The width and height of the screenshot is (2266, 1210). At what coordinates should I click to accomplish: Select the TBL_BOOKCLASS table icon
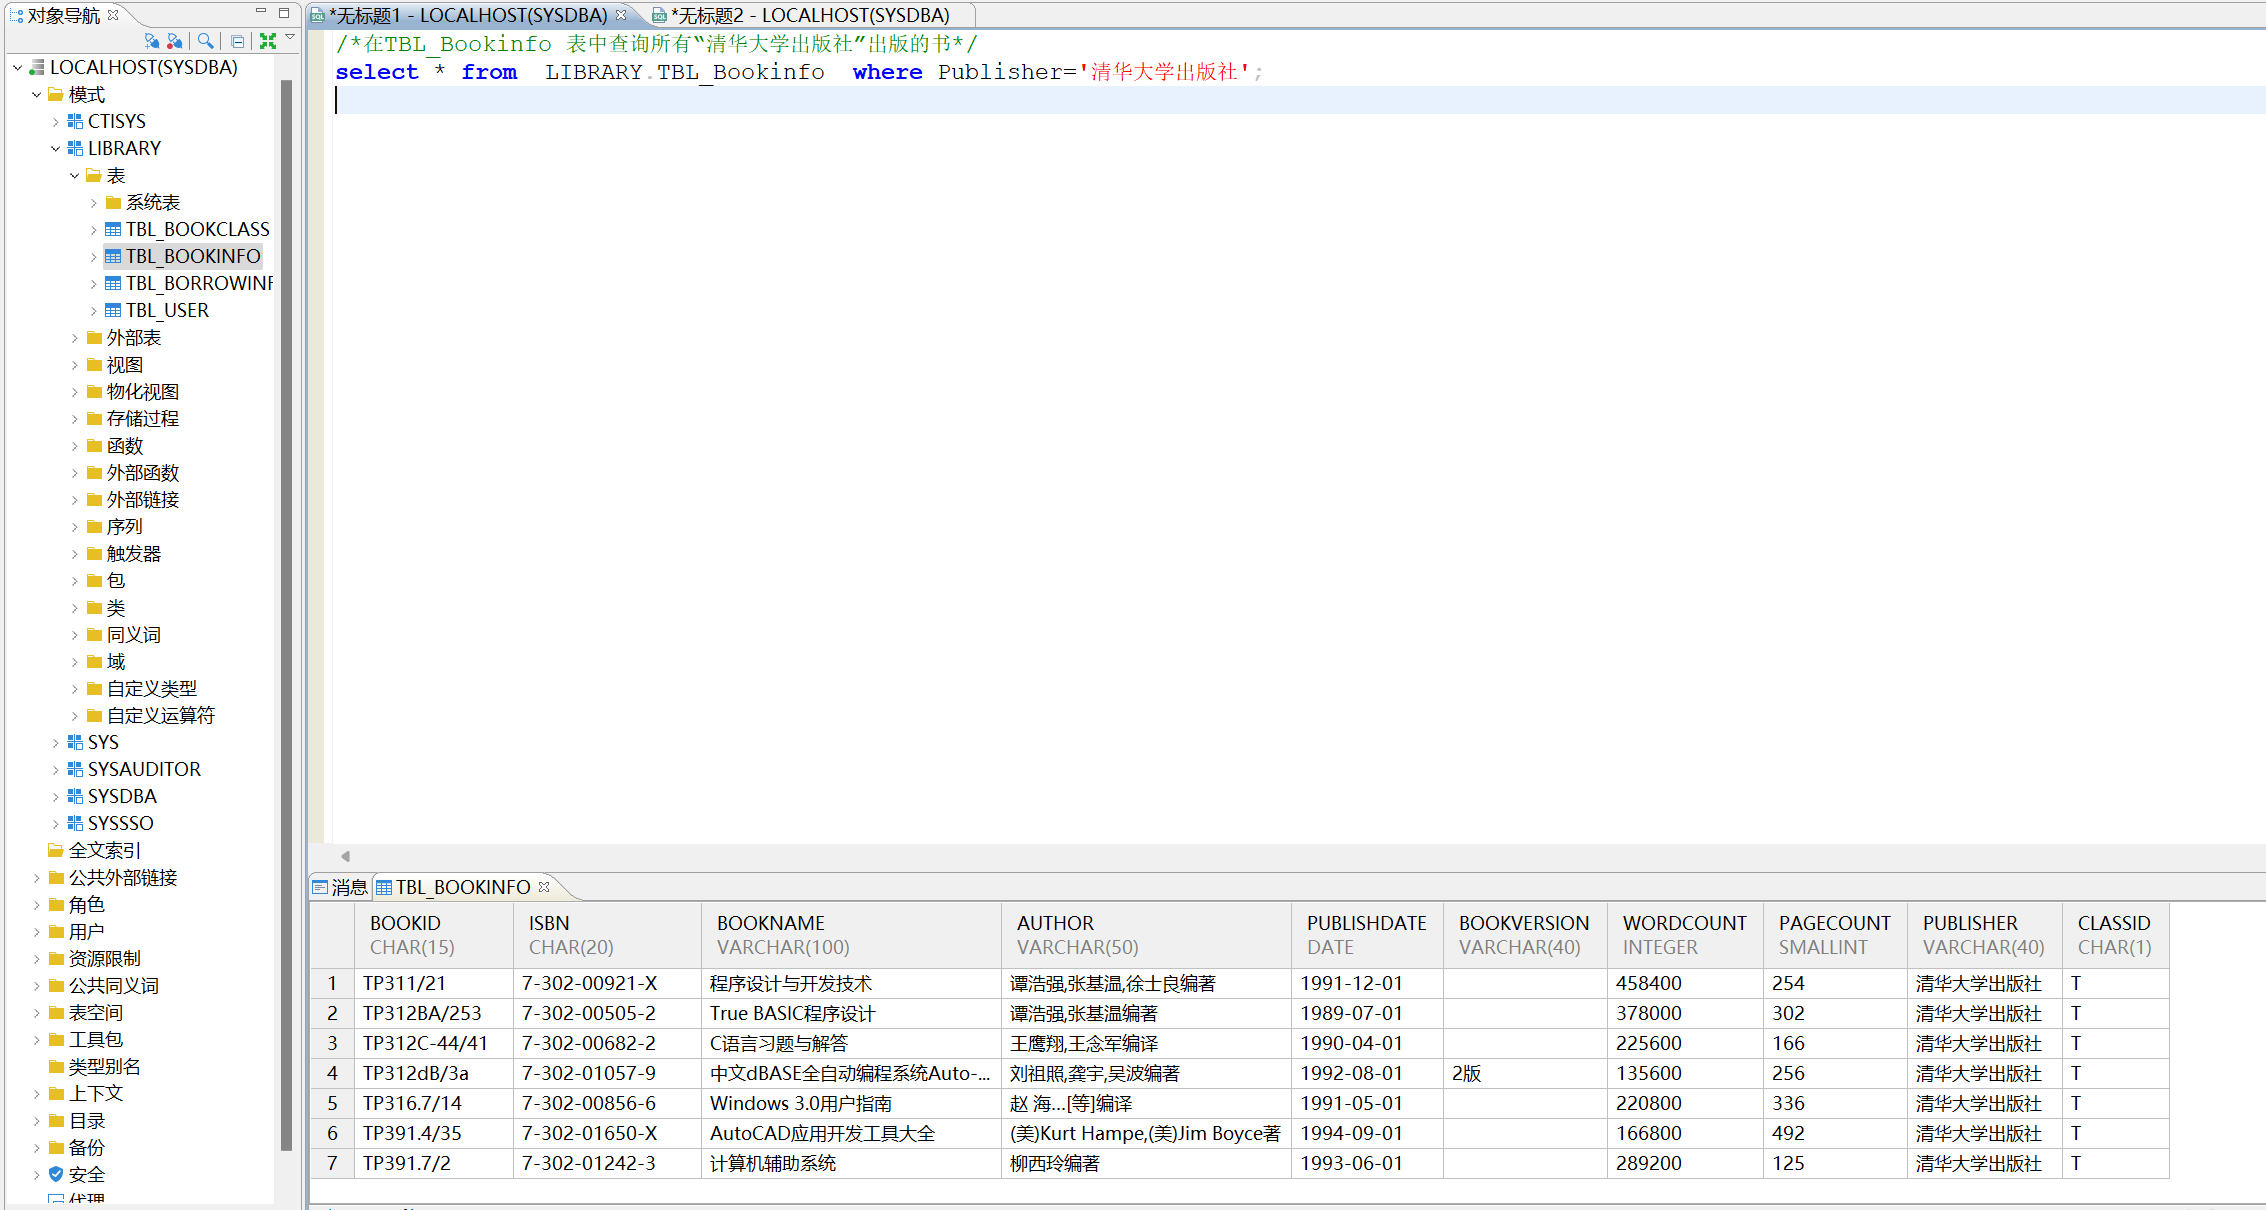click(113, 230)
